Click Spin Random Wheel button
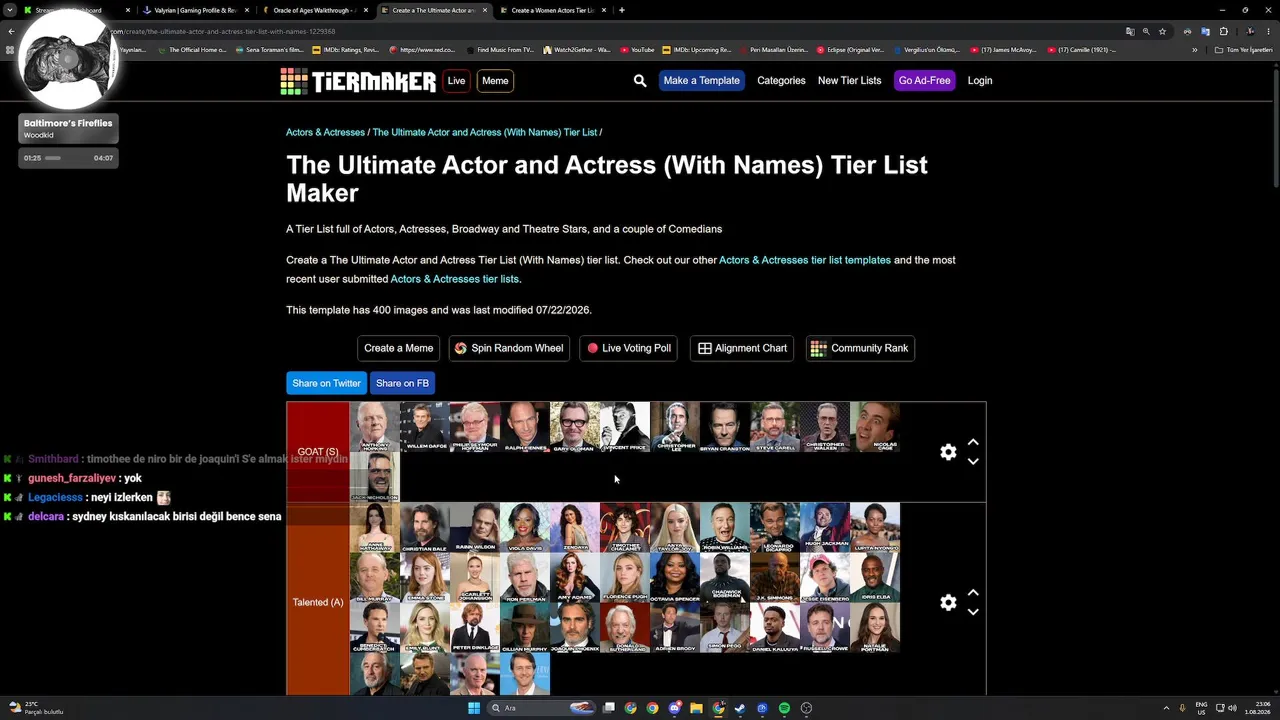The height and width of the screenshot is (720, 1280). click(509, 348)
